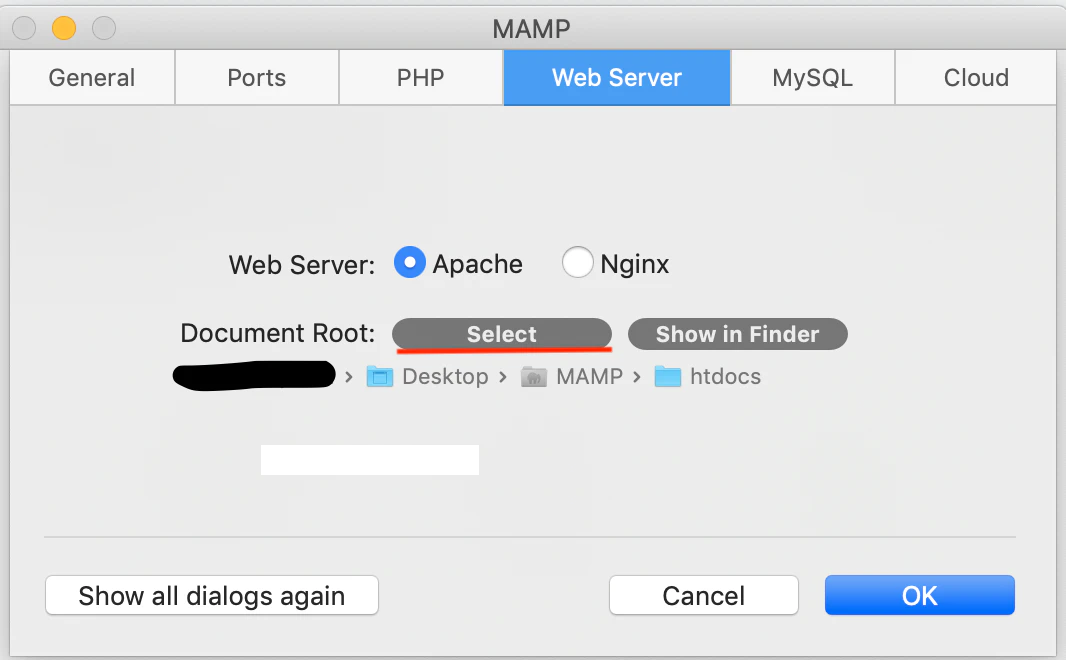Open the PHP tab

(420, 77)
